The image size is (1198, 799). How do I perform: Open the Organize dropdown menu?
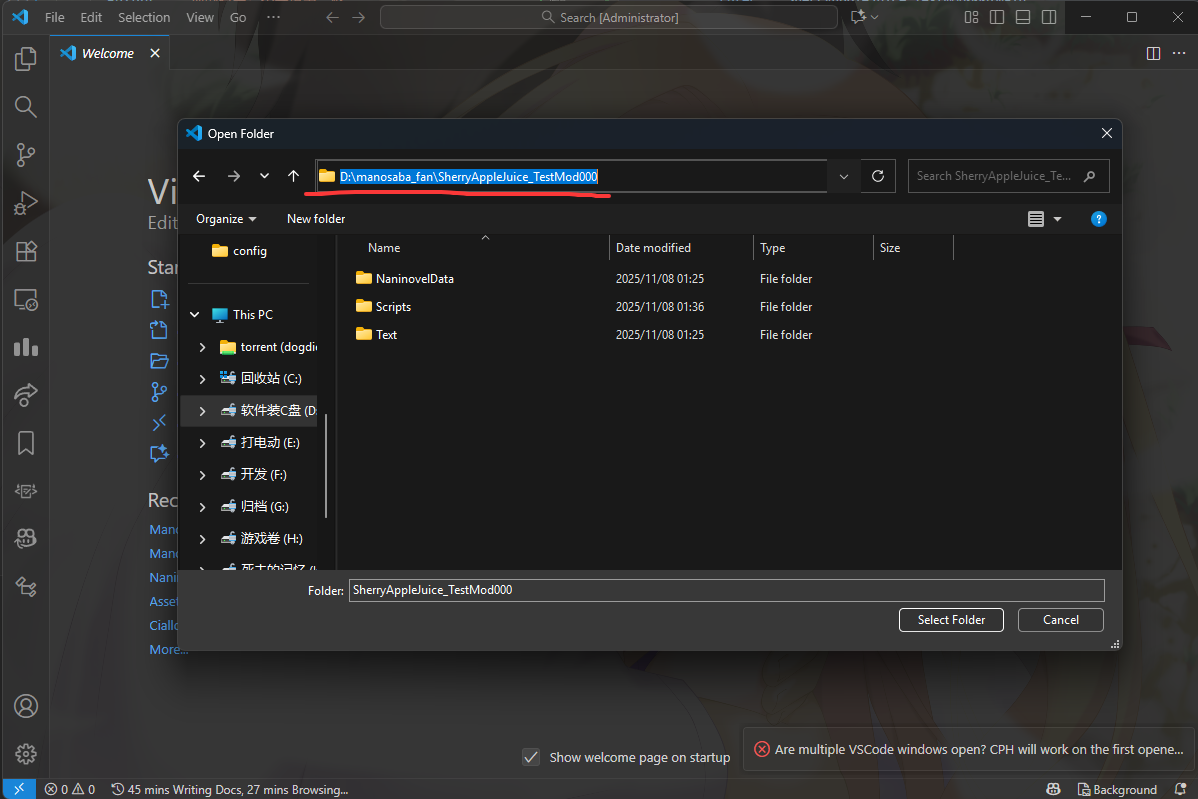click(x=226, y=219)
